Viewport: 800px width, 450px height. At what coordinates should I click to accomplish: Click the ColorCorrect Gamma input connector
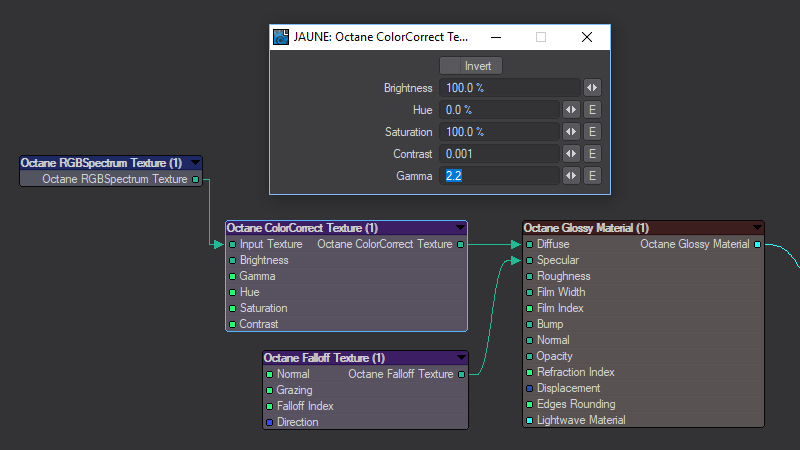pyautogui.click(x=233, y=277)
